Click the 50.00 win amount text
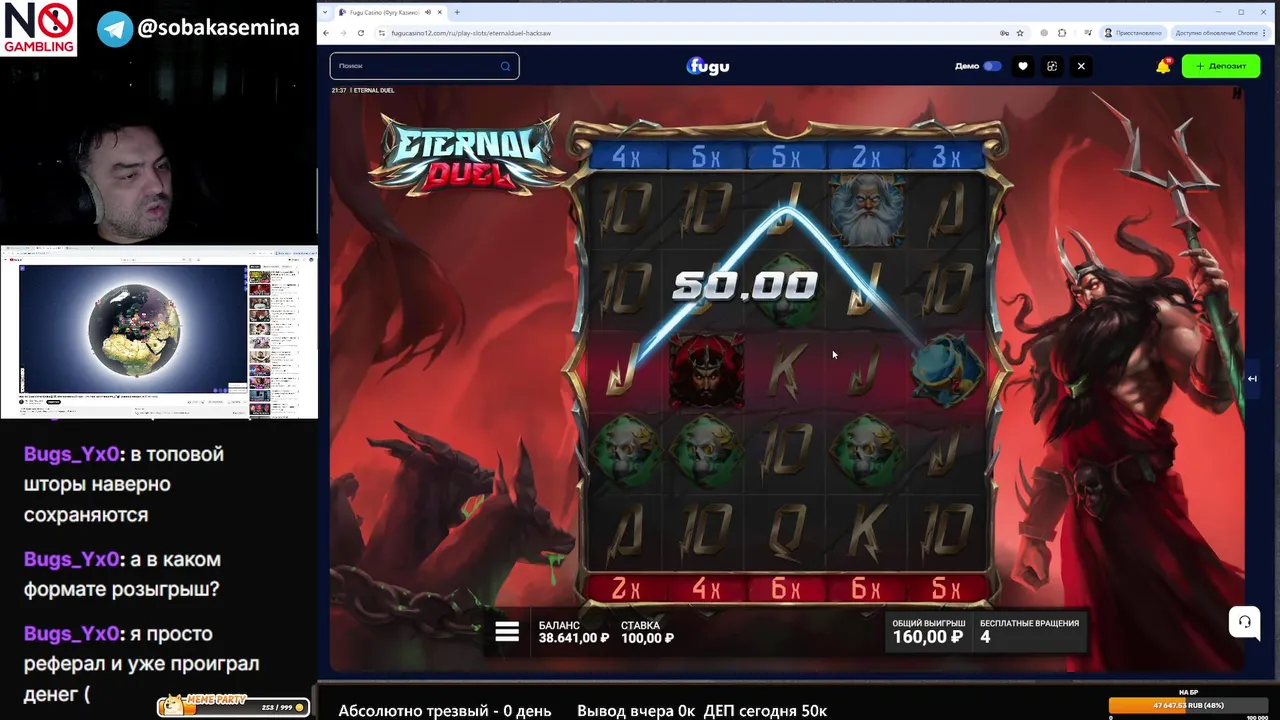Viewport: 1280px width, 720px height. pos(745,285)
